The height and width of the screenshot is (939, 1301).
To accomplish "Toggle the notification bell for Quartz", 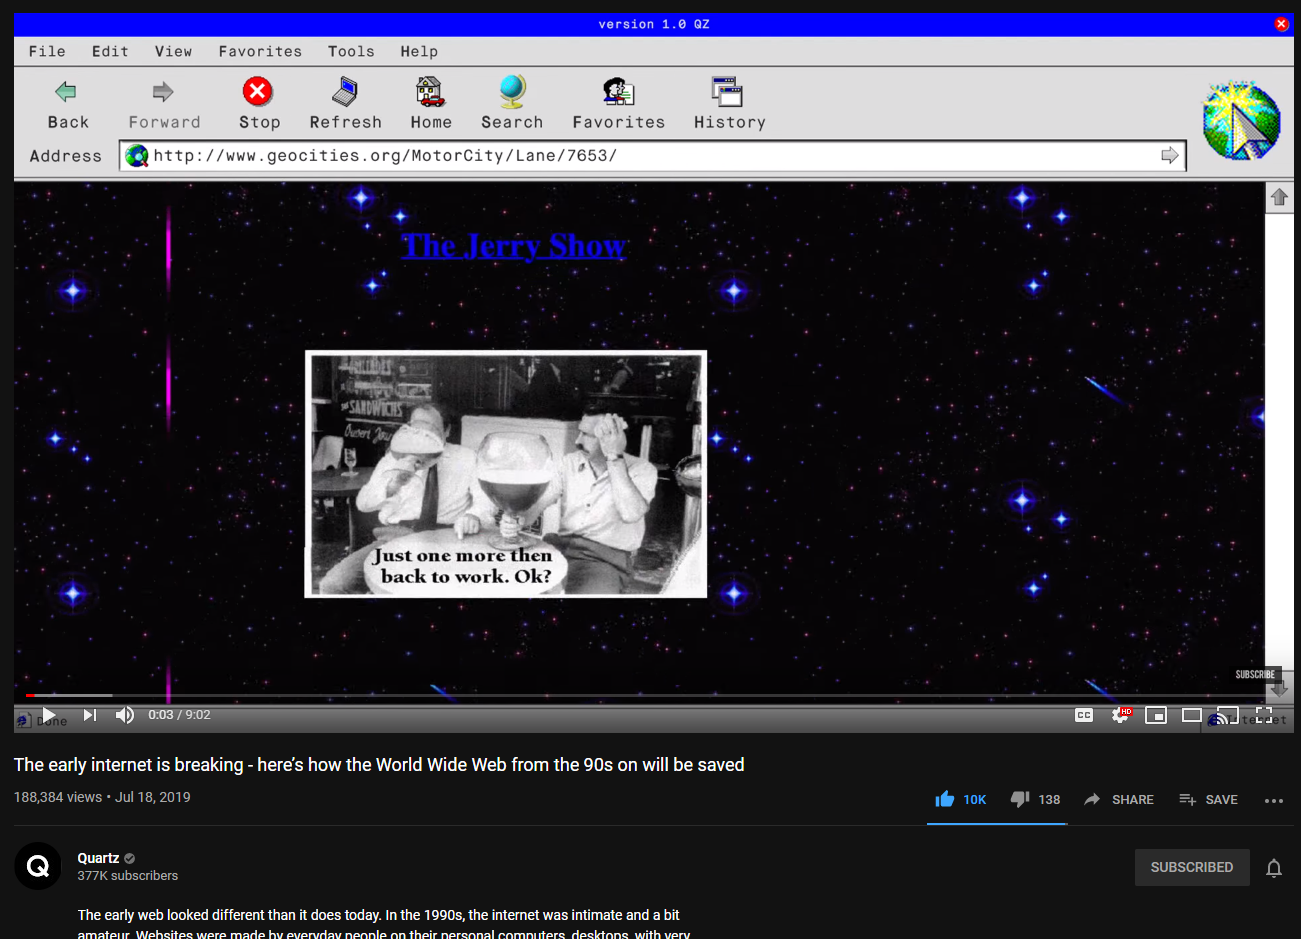I will pos(1274,868).
